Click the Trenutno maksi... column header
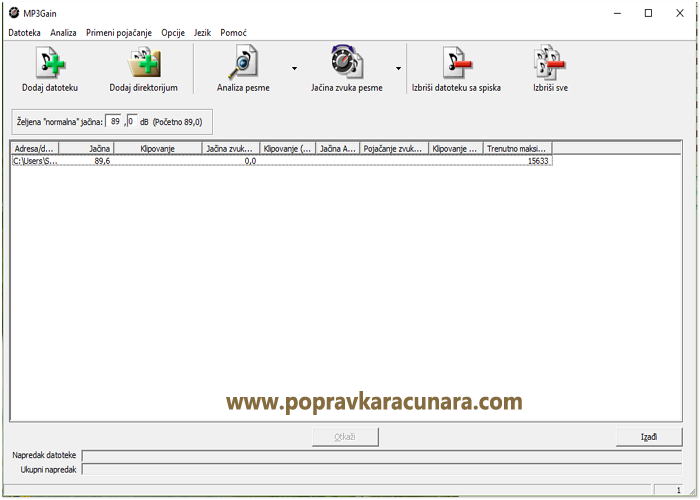The width and height of the screenshot is (700, 500). coord(518,149)
